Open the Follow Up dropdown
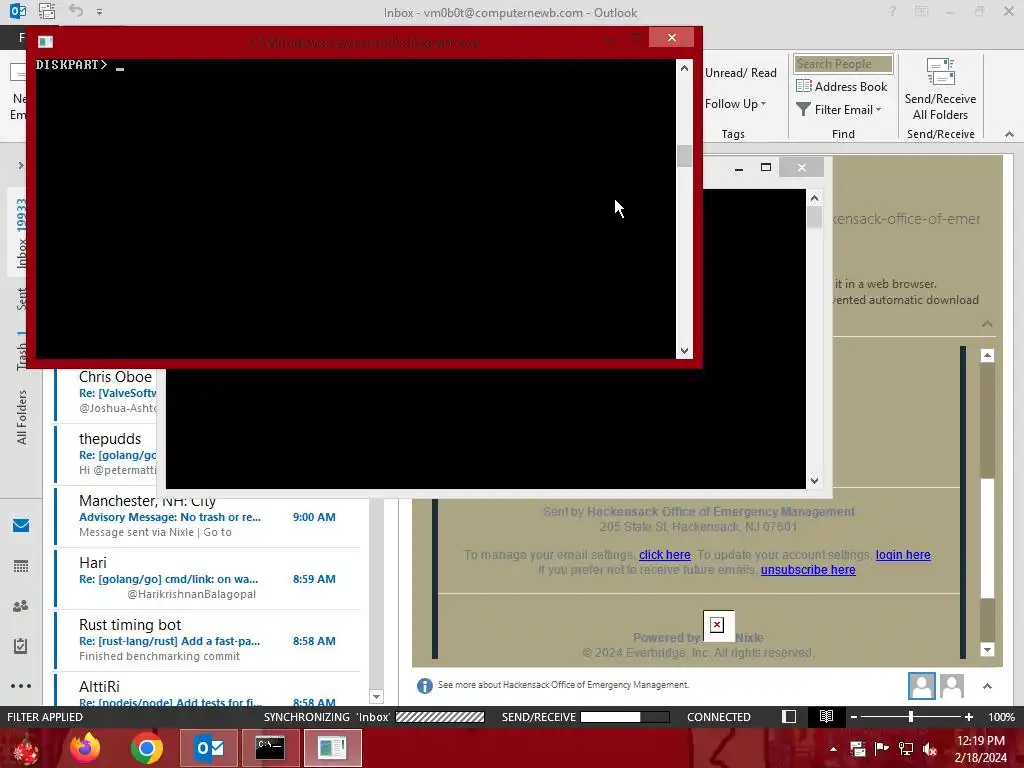This screenshot has width=1024, height=768. click(x=736, y=104)
